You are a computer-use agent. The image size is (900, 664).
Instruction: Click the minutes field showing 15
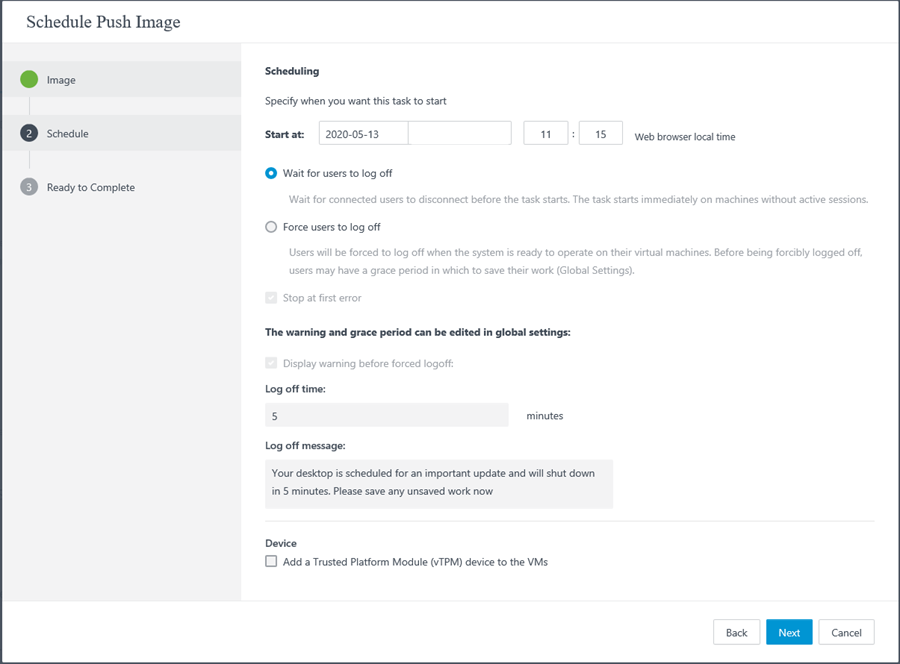click(x=600, y=133)
